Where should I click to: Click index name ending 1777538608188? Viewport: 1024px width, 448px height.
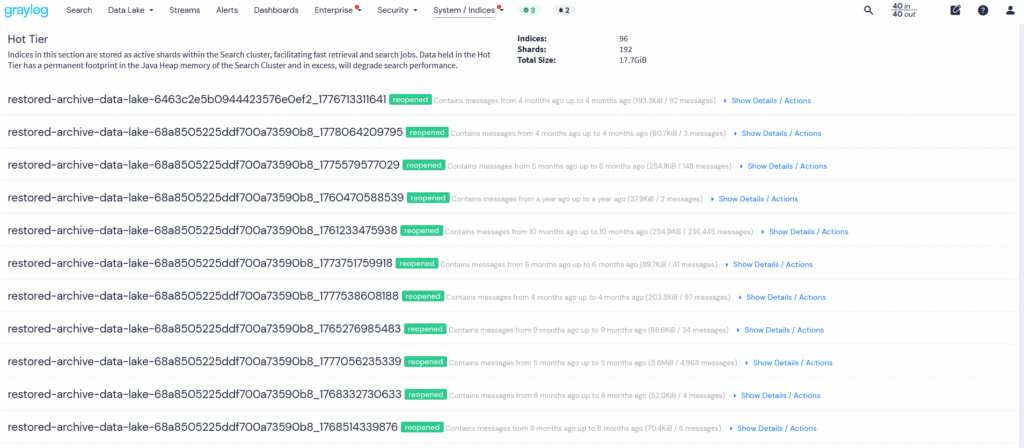203,296
